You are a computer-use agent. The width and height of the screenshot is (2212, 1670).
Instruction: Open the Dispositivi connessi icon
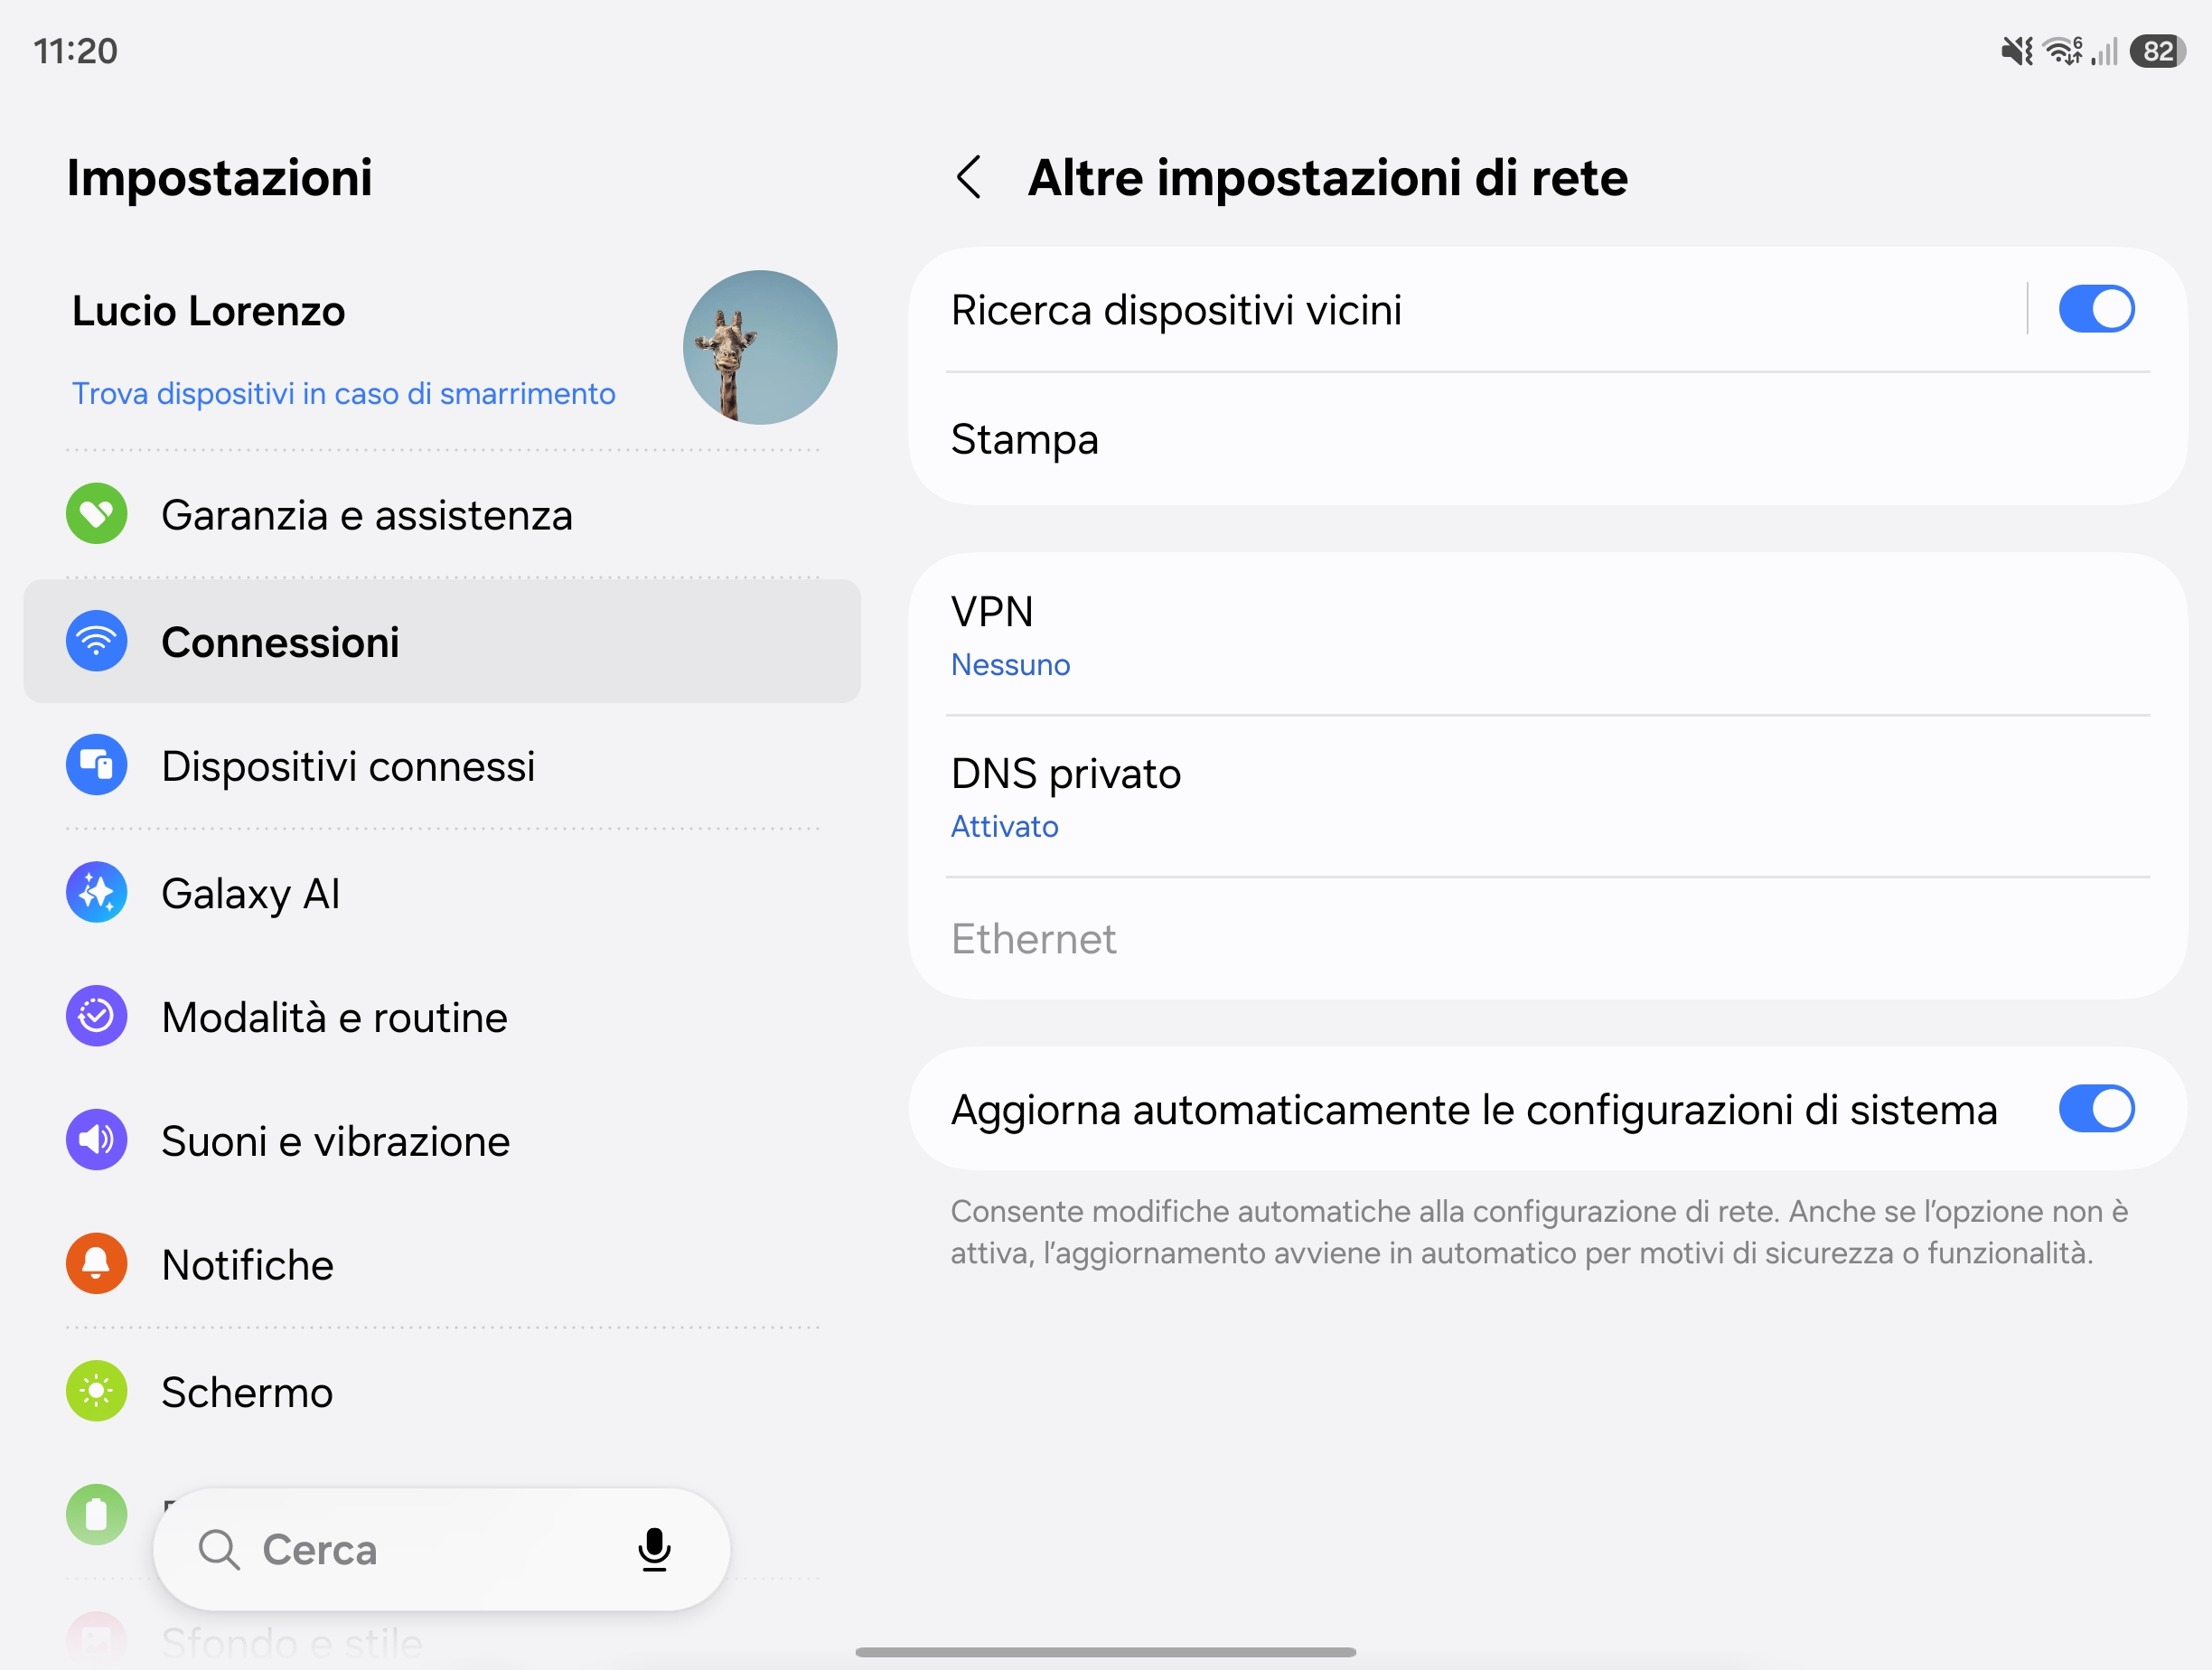[97, 765]
